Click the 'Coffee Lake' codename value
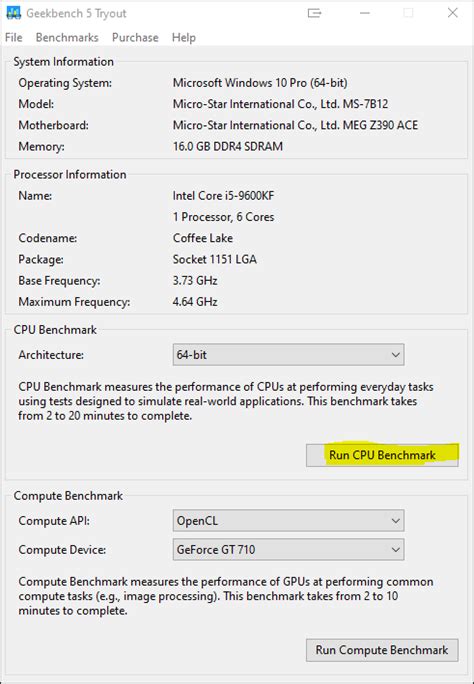This screenshot has height=684, width=474. pyautogui.click(x=203, y=238)
